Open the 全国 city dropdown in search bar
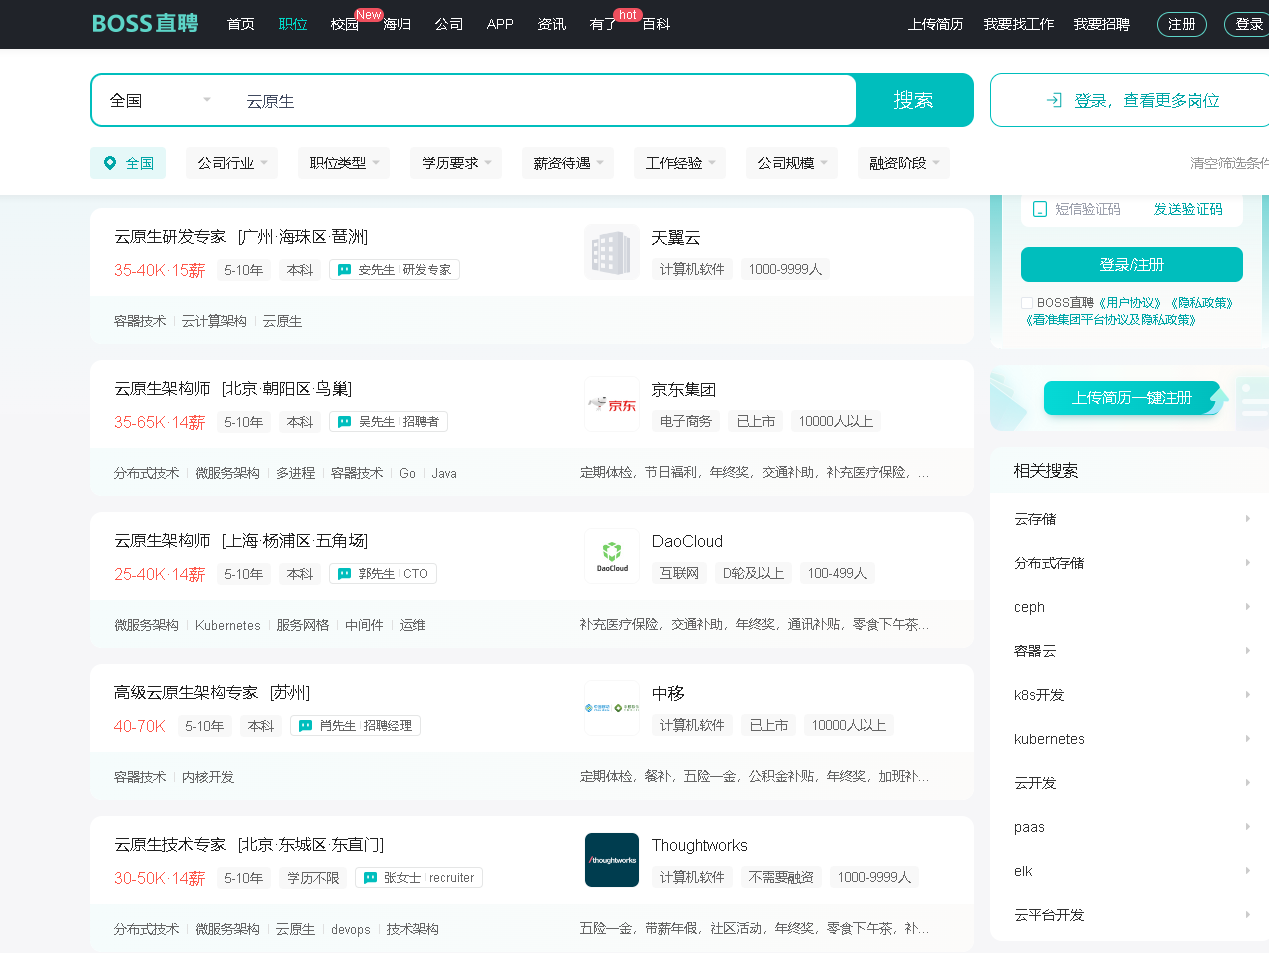 pyautogui.click(x=160, y=100)
